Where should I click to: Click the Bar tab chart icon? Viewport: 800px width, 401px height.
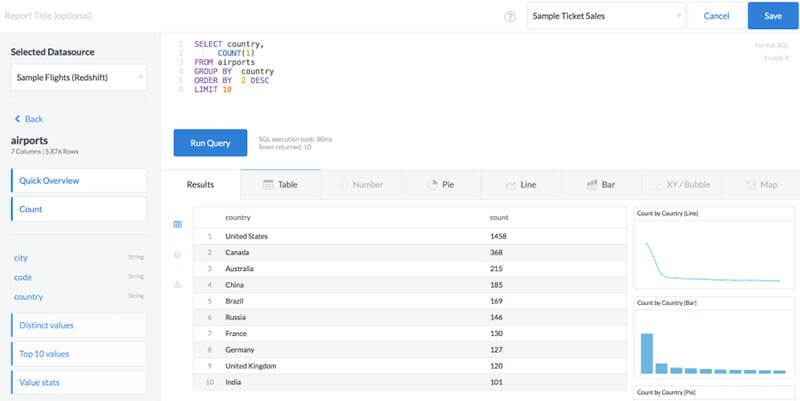tap(592, 185)
